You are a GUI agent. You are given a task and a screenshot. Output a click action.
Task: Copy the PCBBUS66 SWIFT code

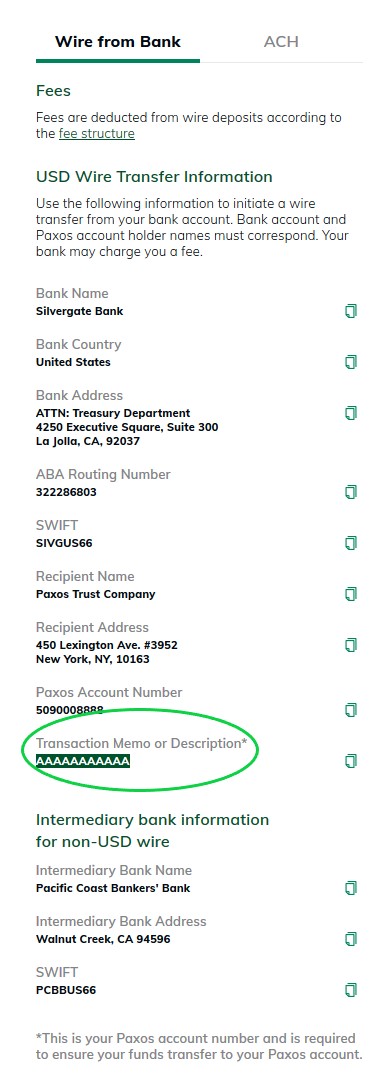[351, 990]
